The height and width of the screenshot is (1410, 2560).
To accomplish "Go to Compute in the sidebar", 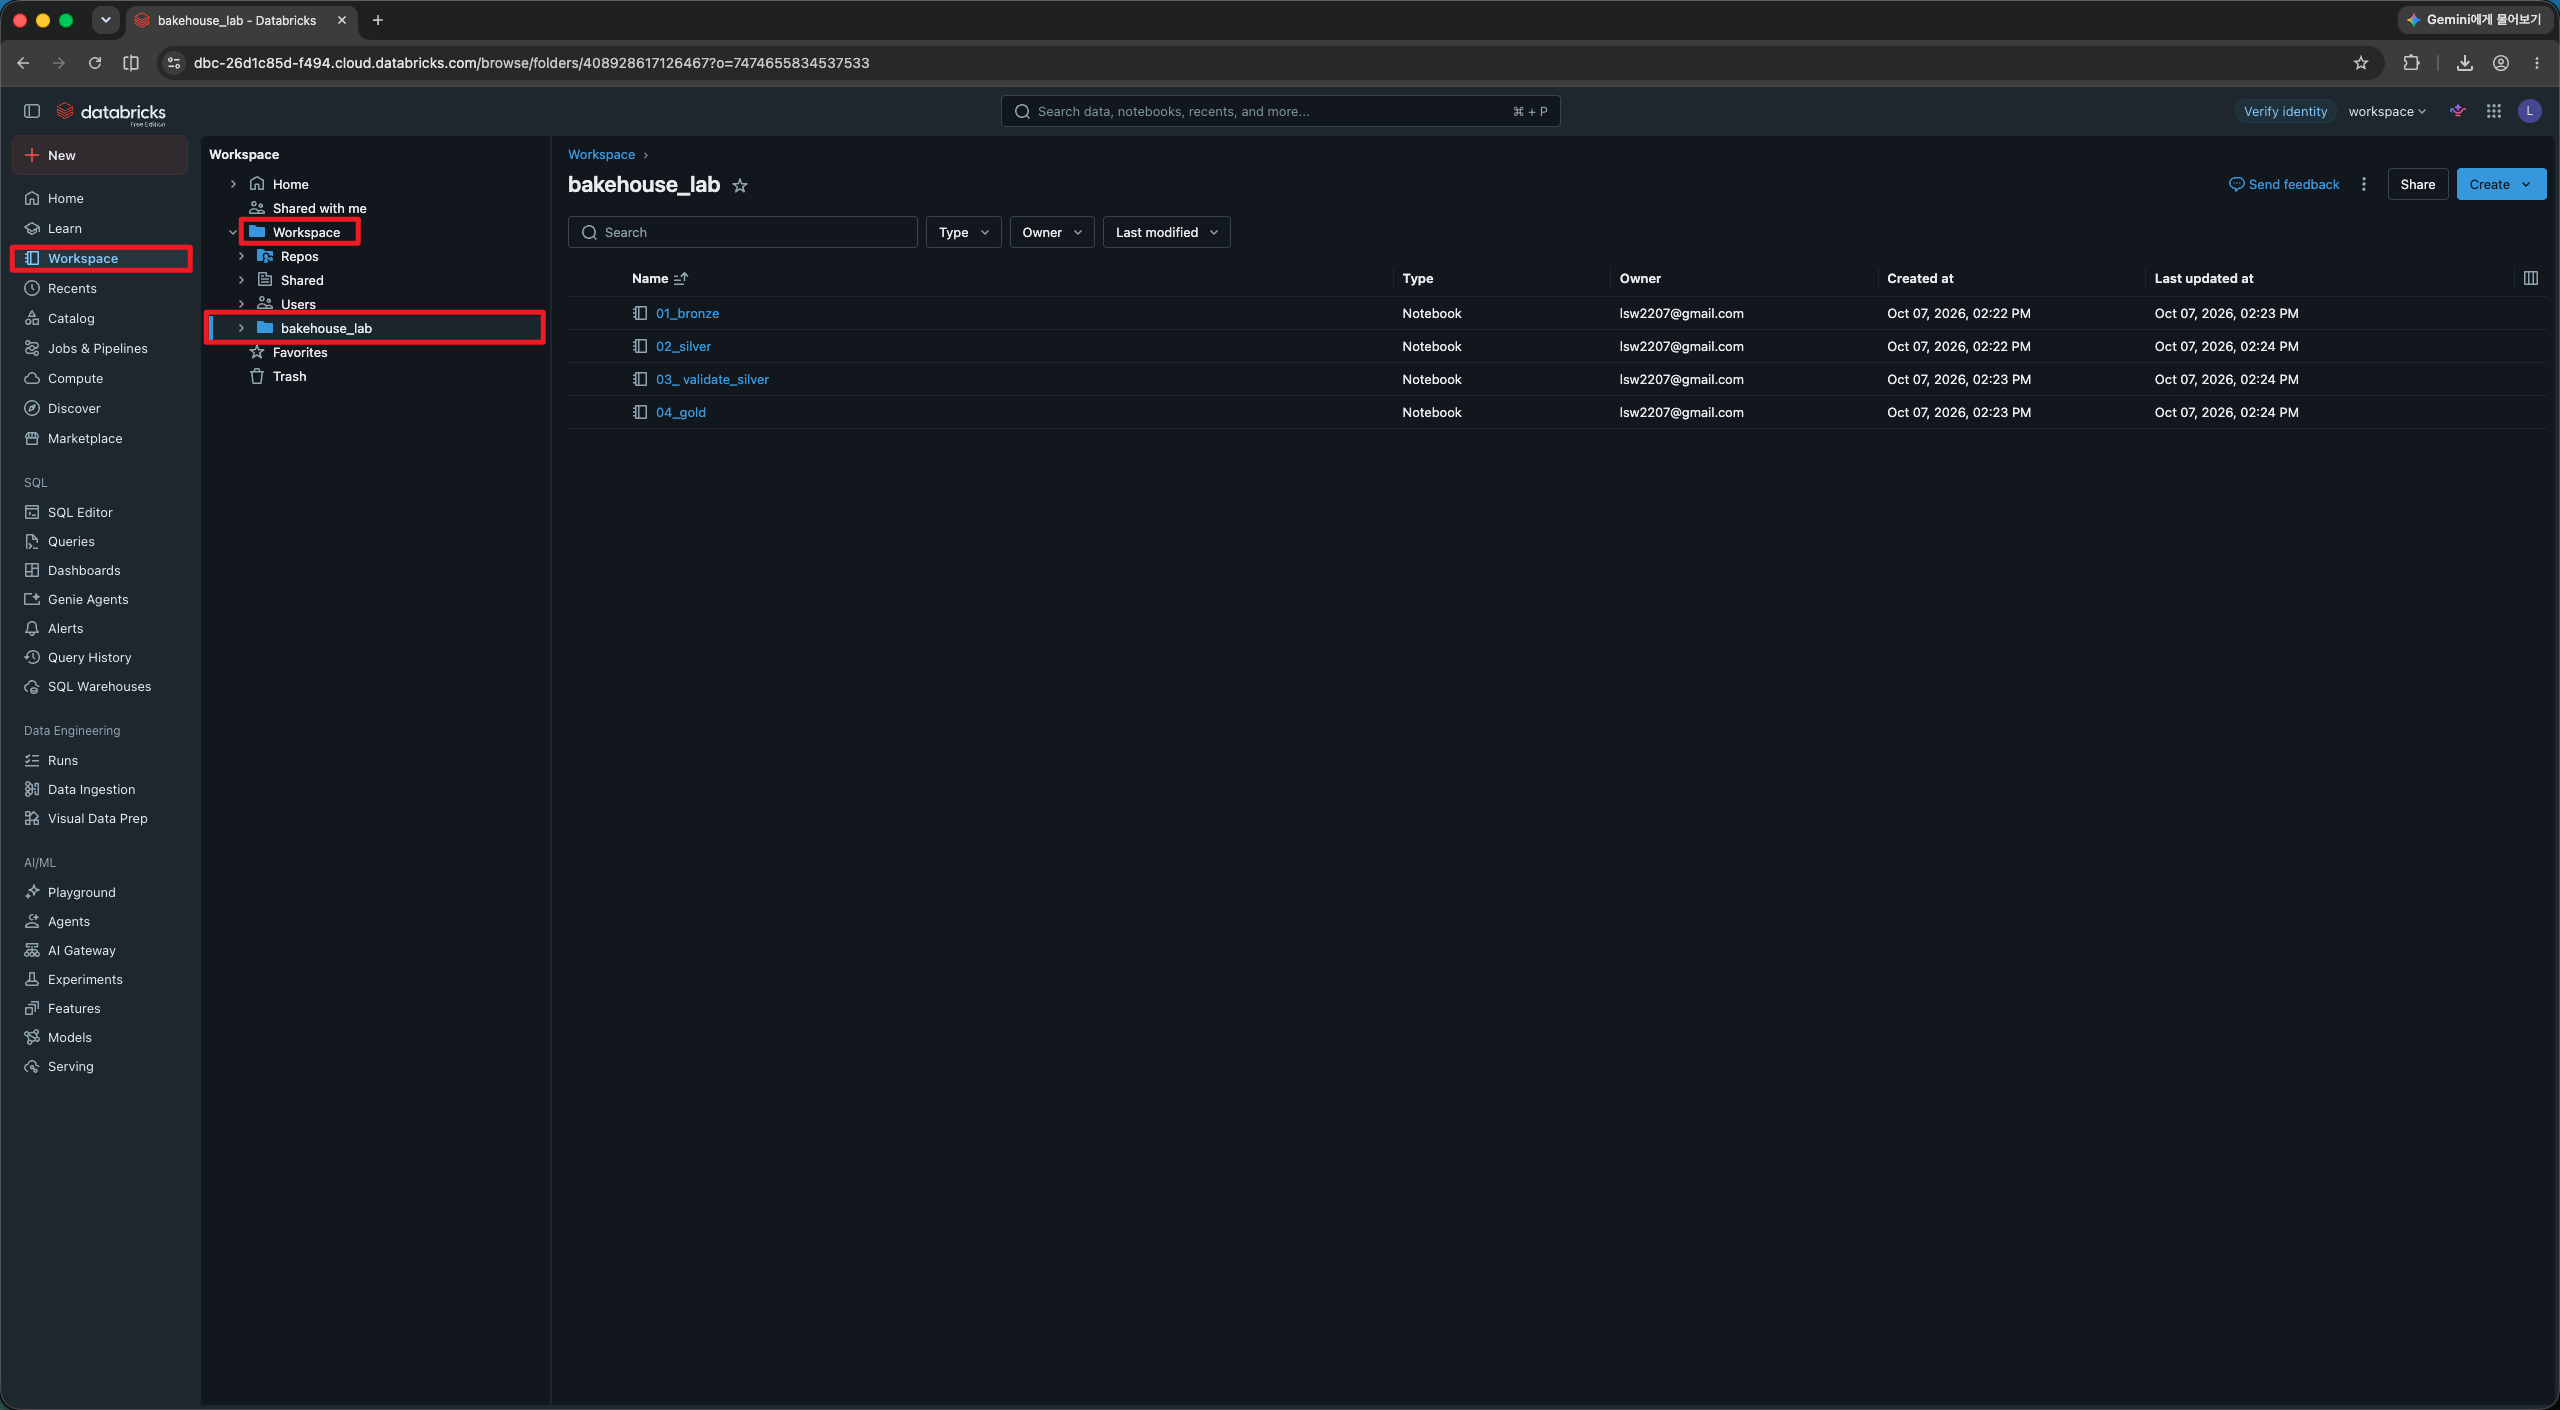I will point(75,378).
